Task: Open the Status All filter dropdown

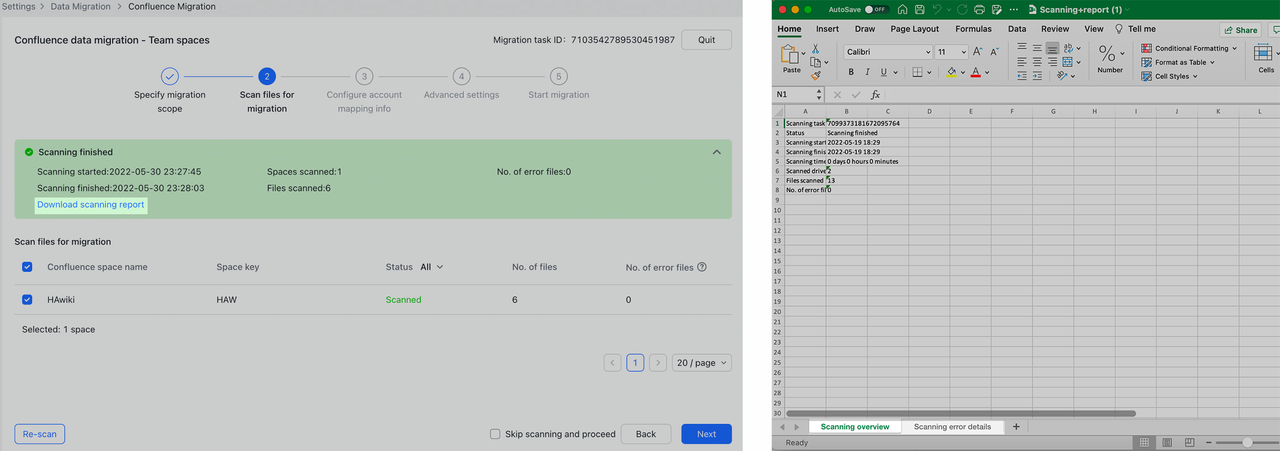Action: (431, 267)
